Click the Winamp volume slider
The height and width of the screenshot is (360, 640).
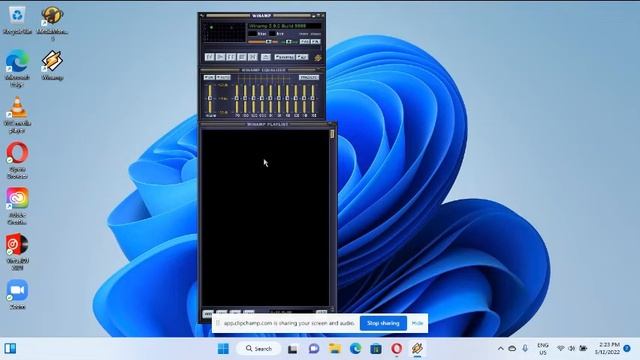[x=262, y=42]
